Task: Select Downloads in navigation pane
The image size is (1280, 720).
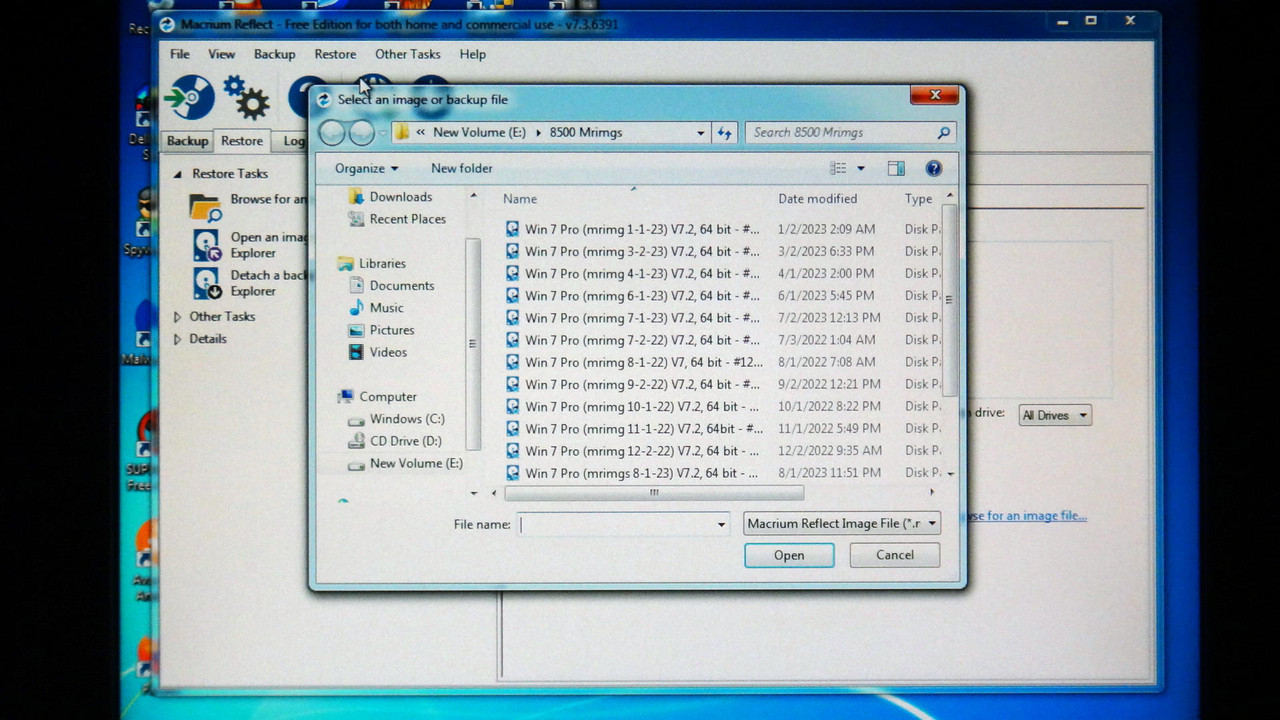Action: pyautogui.click(x=391, y=197)
